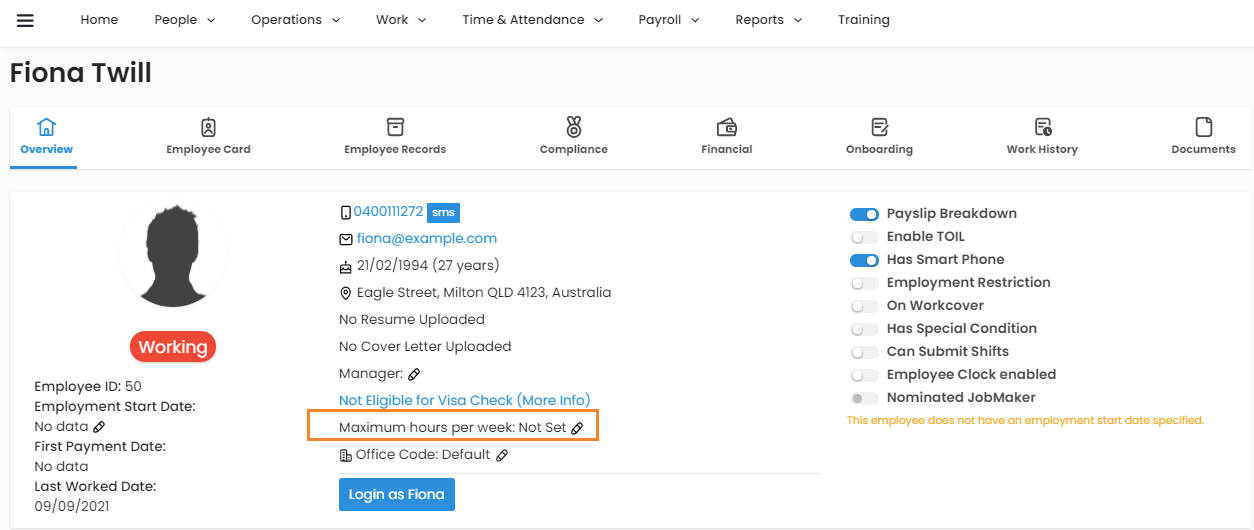The height and width of the screenshot is (530, 1254).
Task: Edit Maximum hours per week pencil icon
Action: pos(577,428)
